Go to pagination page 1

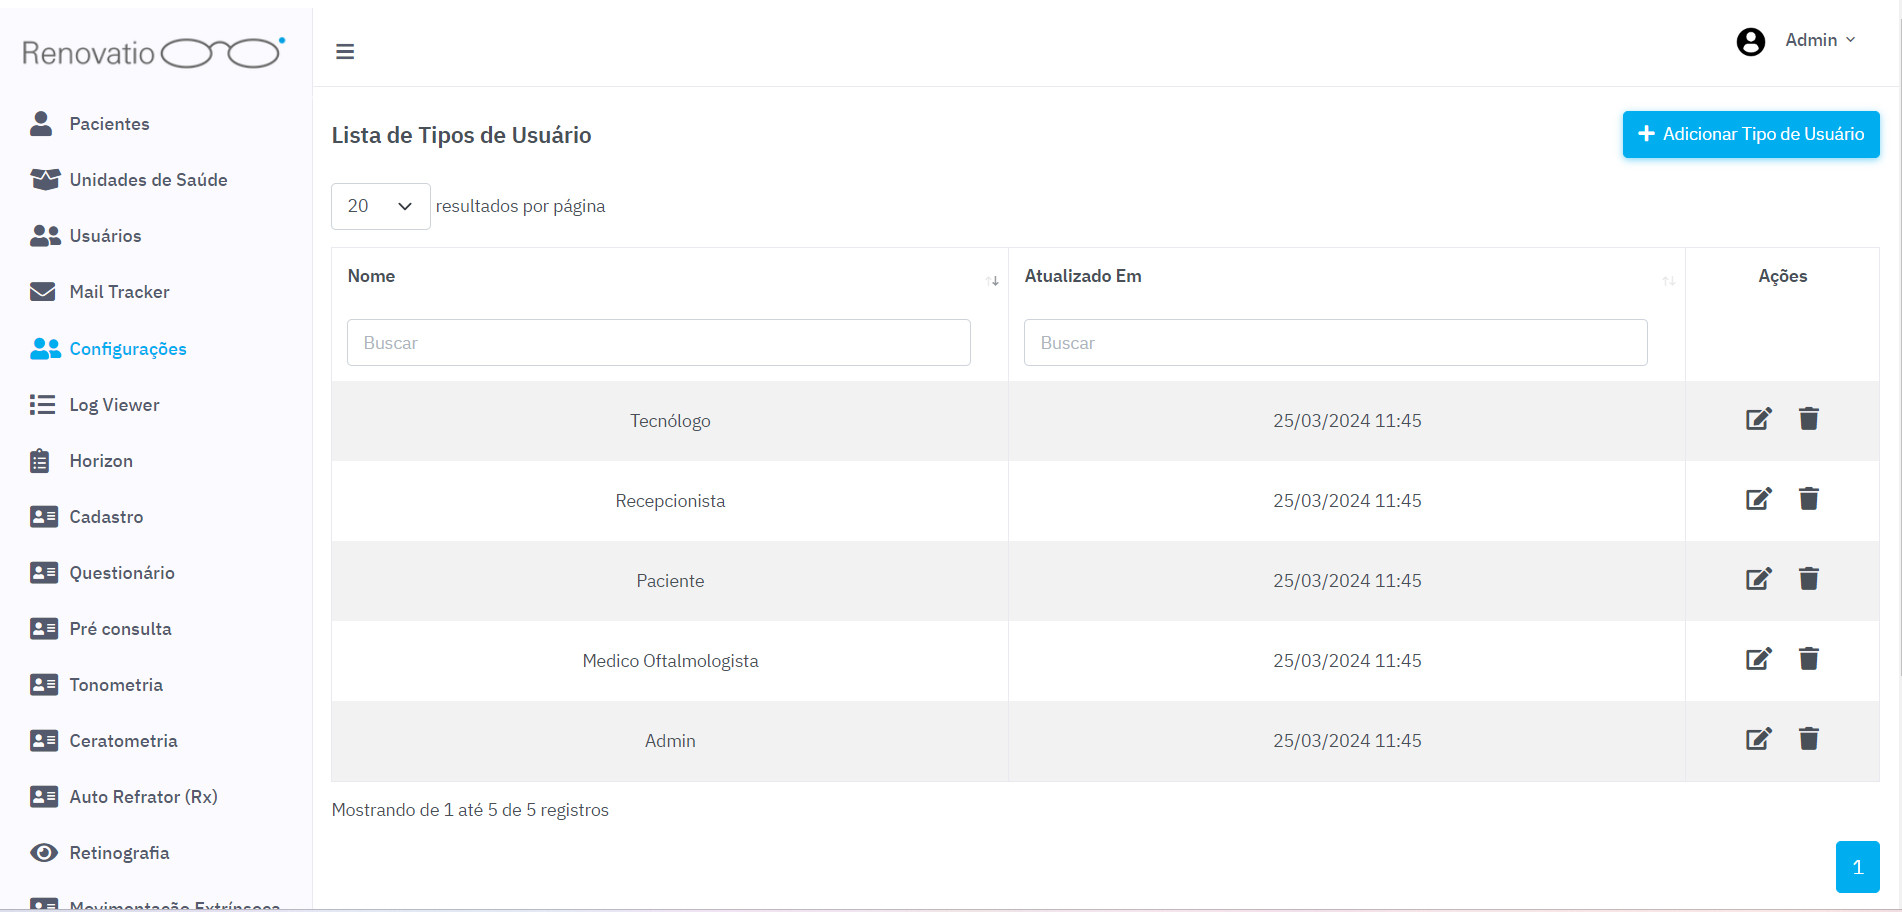click(x=1857, y=867)
